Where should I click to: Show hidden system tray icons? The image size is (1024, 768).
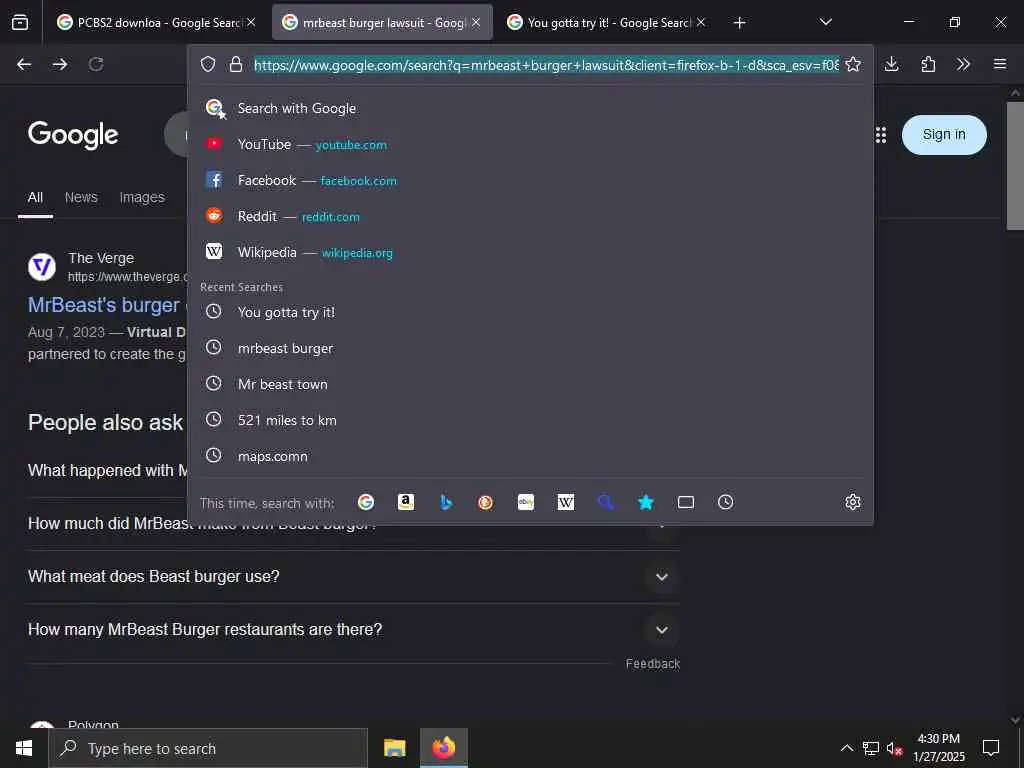846,748
